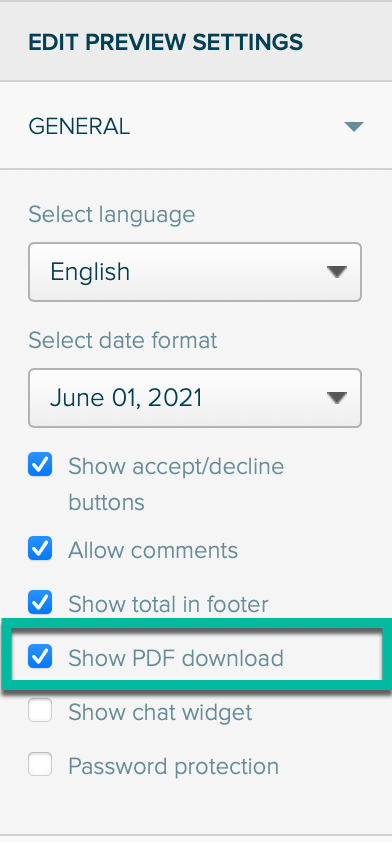Click the Allow comments label text

click(153, 550)
